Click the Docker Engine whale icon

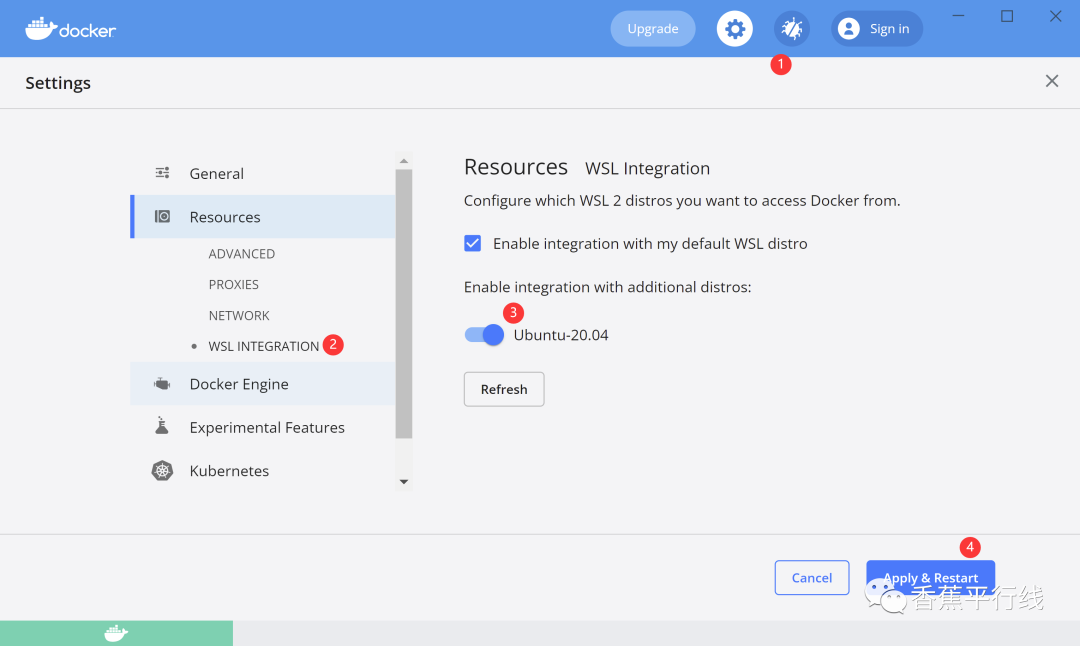(x=161, y=383)
